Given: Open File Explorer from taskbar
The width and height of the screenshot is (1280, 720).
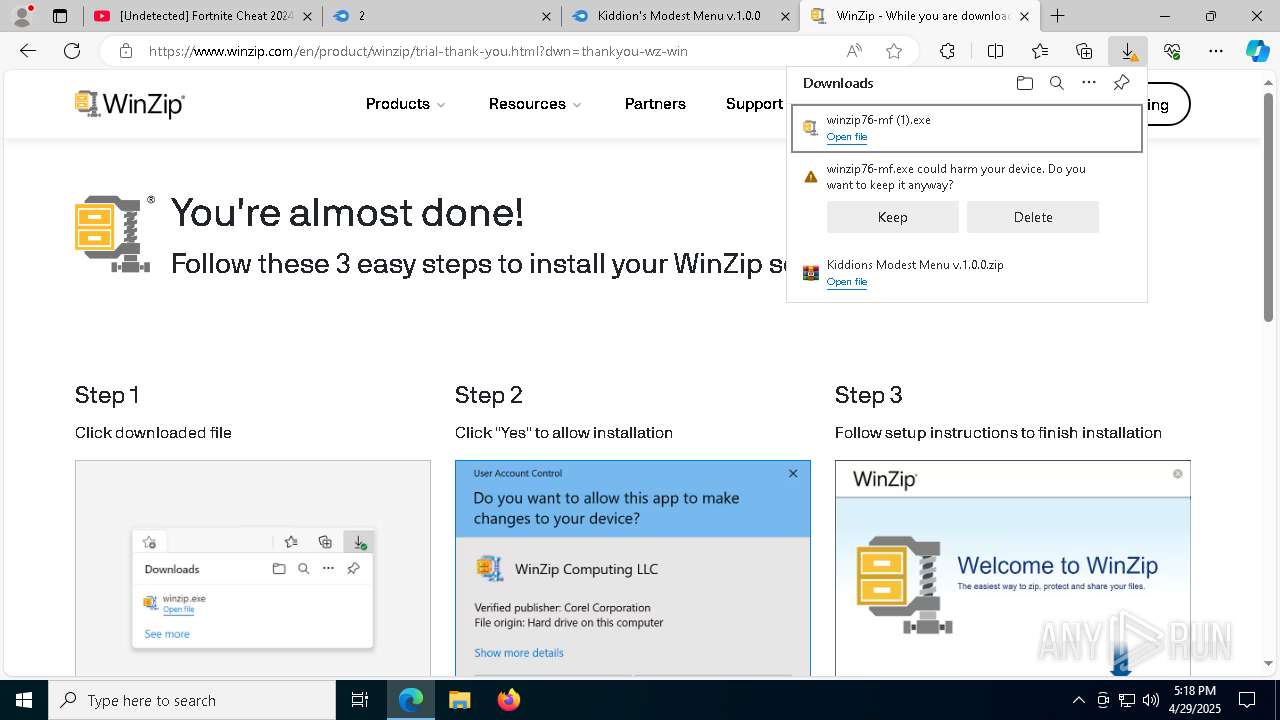Looking at the screenshot, I should coord(459,700).
